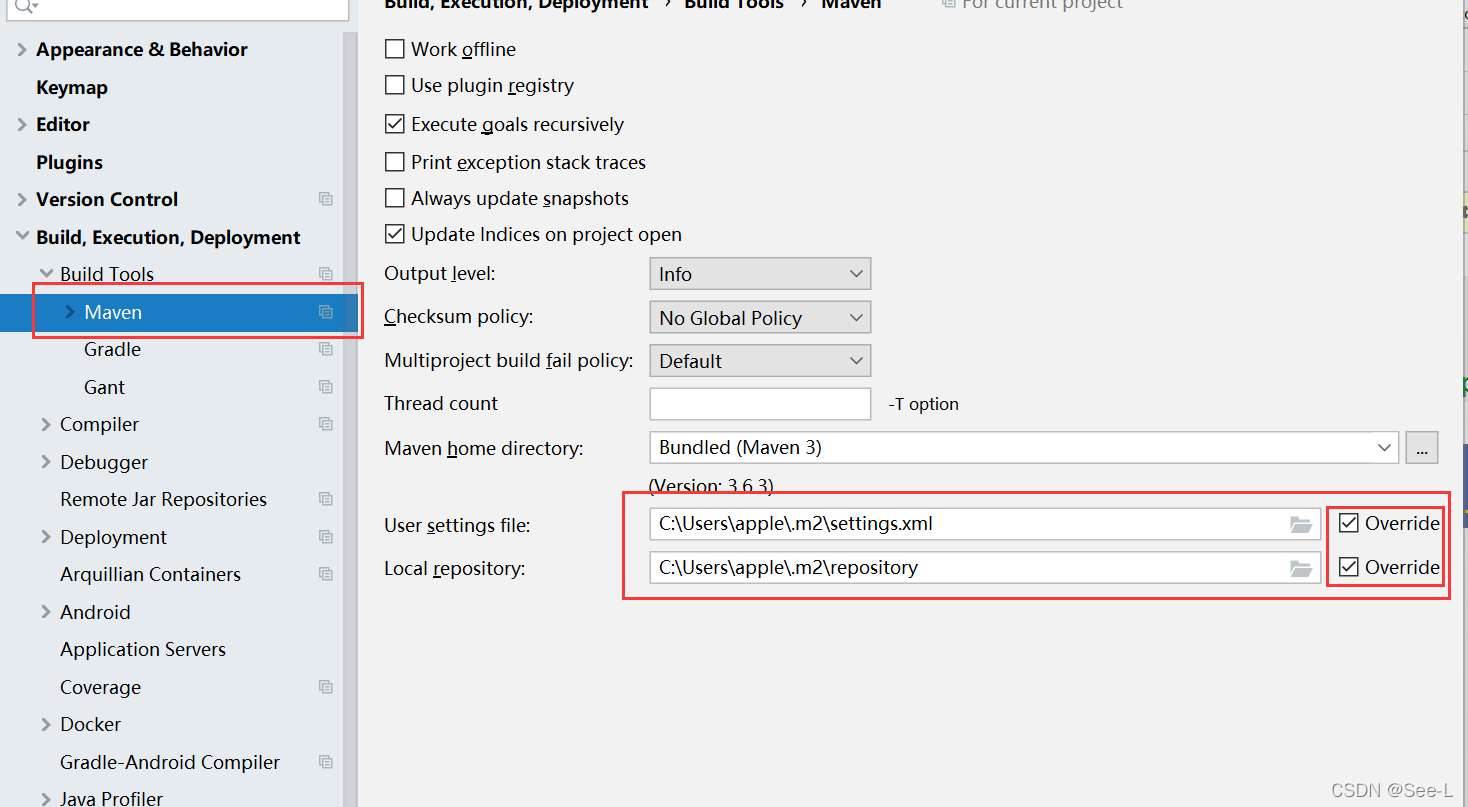1468x807 pixels.
Task: Open Application Servers page
Action: [143, 649]
